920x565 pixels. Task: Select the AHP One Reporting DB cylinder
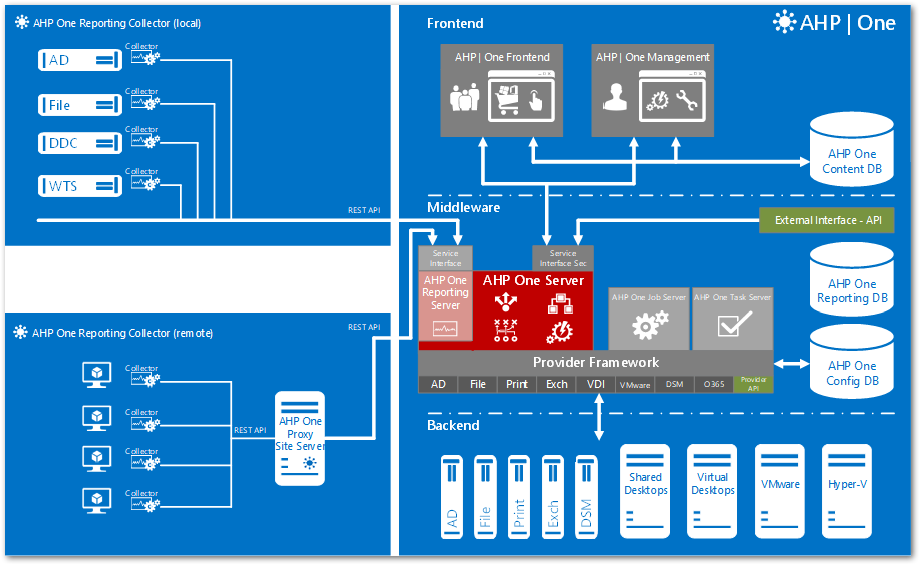(x=852, y=280)
